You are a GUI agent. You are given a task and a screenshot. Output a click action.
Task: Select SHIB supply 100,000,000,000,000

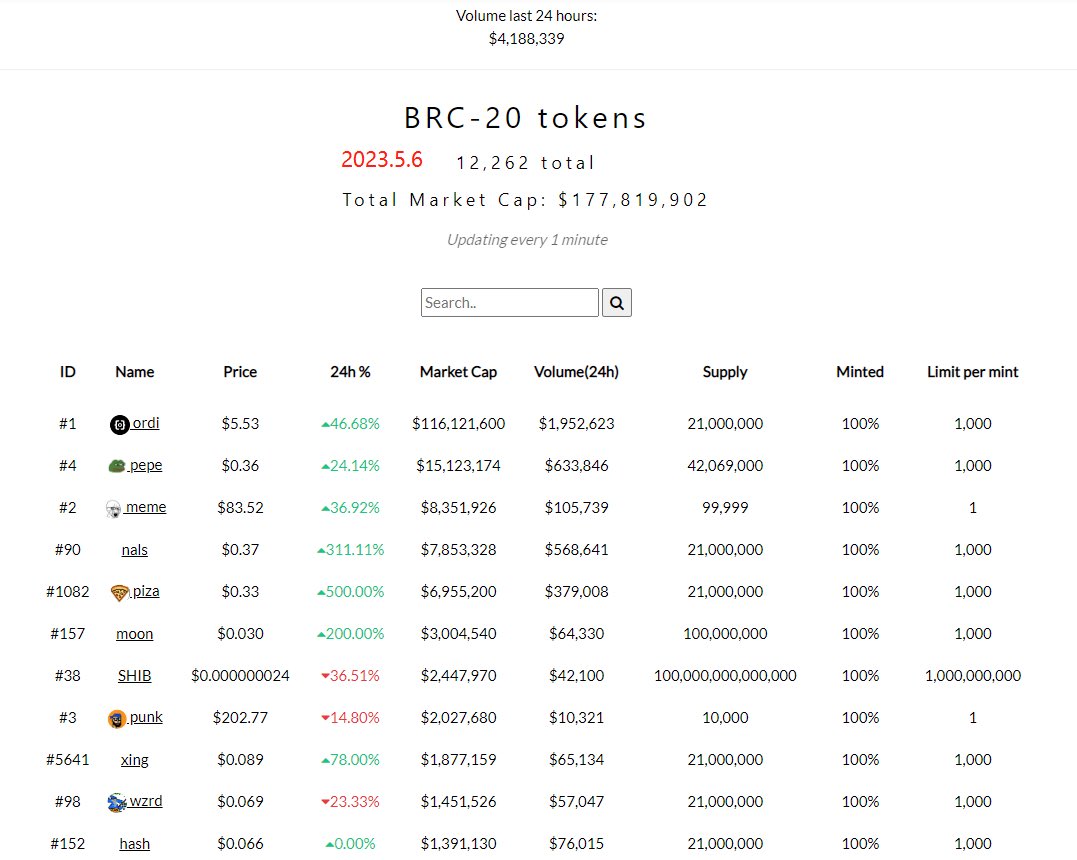[x=725, y=675]
